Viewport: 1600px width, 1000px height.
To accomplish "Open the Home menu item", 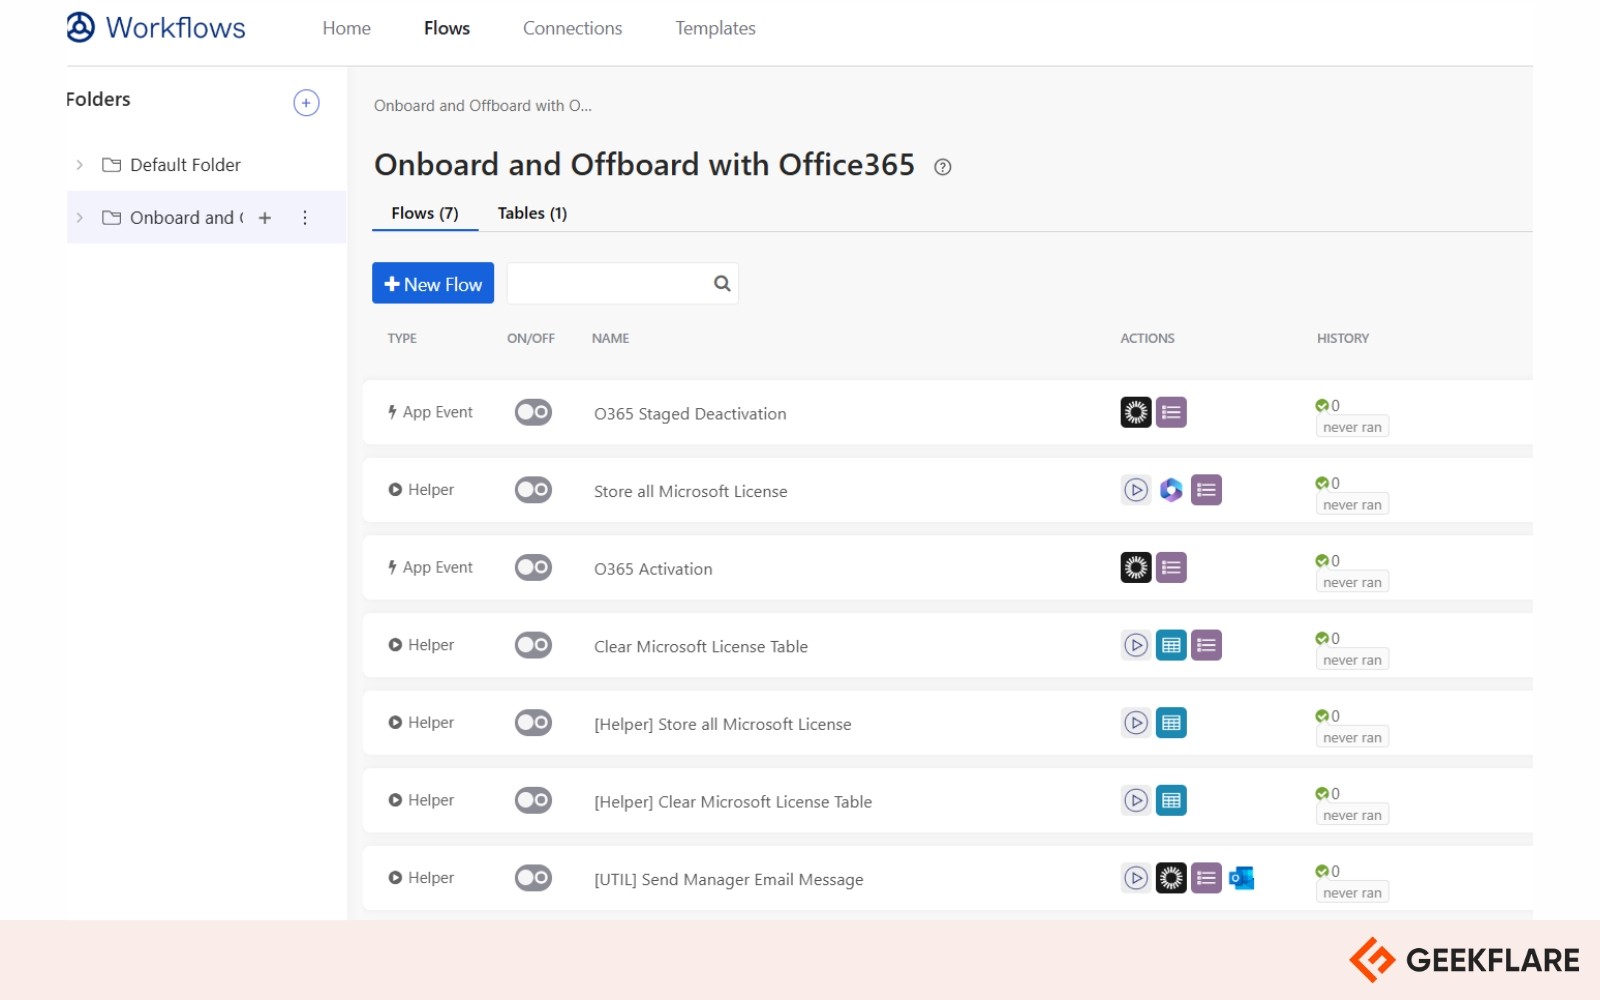I will pos(346,28).
